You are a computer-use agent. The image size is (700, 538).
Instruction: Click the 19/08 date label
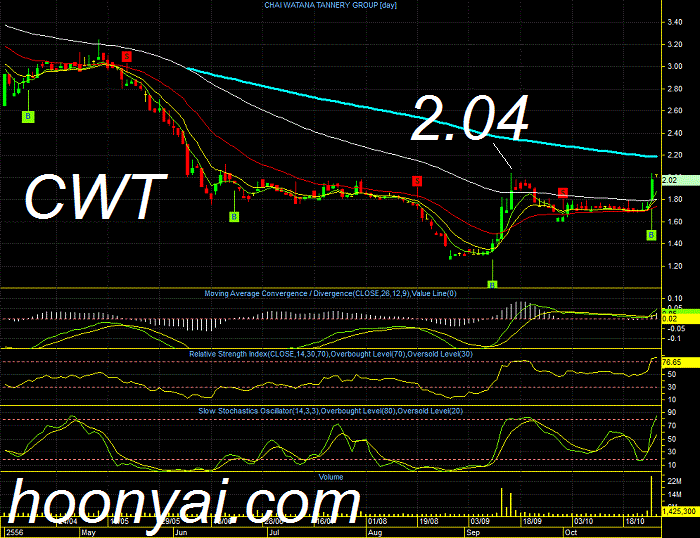click(429, 521)
